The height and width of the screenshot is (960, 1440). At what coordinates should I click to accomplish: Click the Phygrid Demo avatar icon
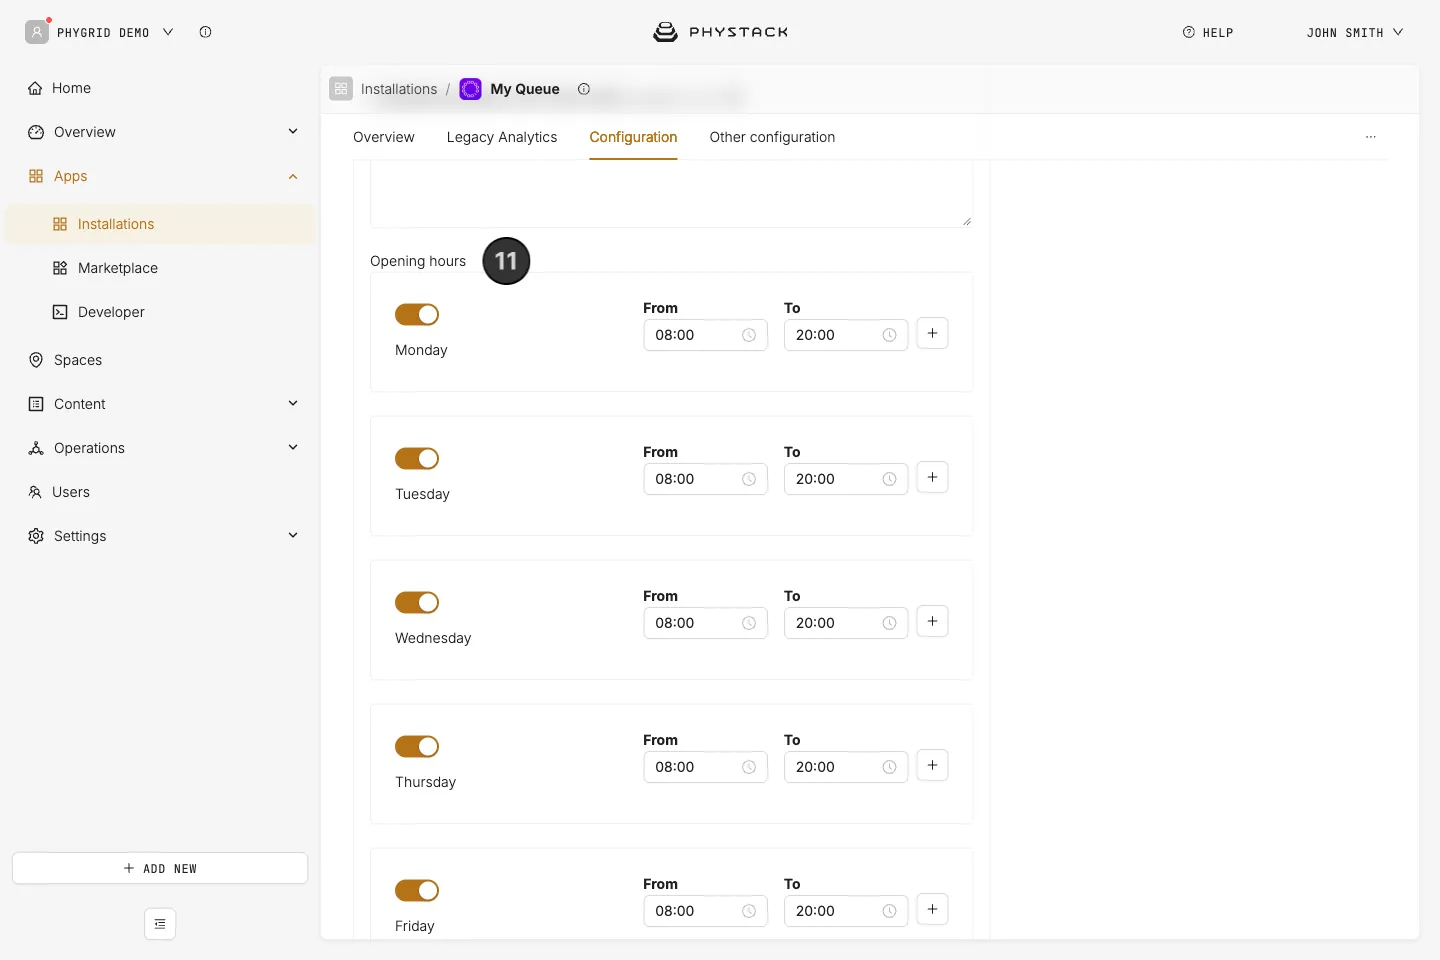point(37,32)
